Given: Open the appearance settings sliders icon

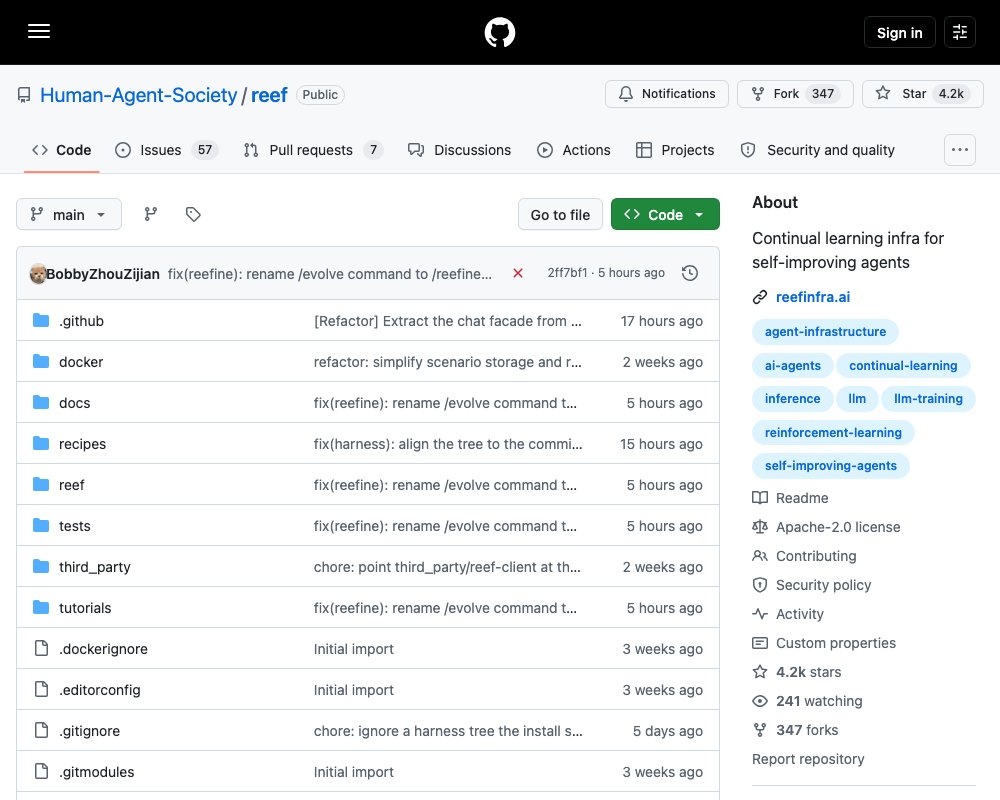Looking at the screenshot, I should pyautogui.click(x=960, y=33).
